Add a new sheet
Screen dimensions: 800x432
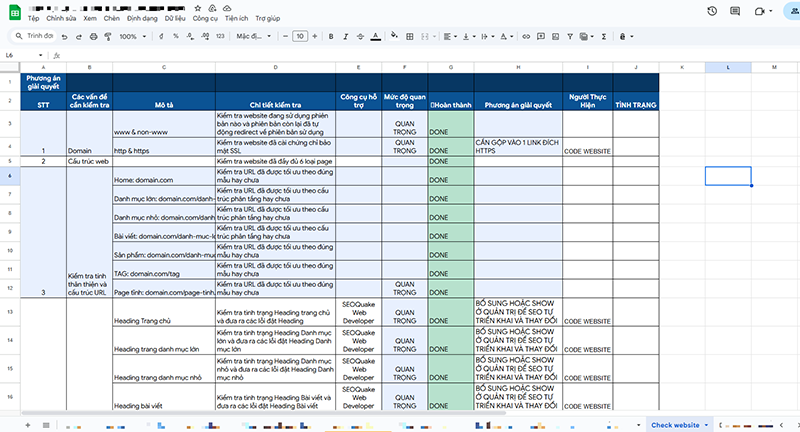(28, 425)
